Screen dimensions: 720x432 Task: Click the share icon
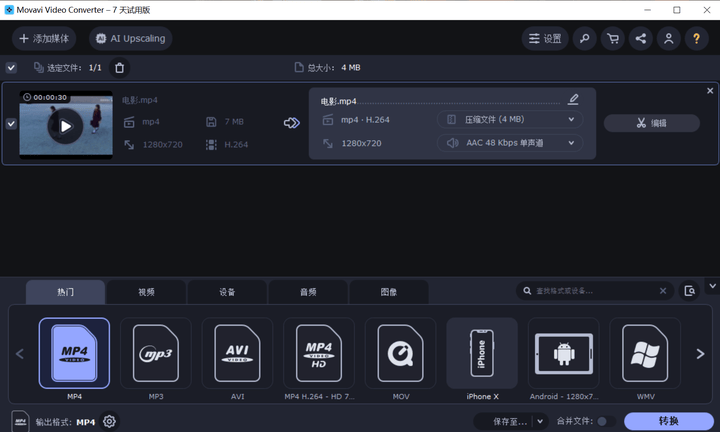click(641, 39)
